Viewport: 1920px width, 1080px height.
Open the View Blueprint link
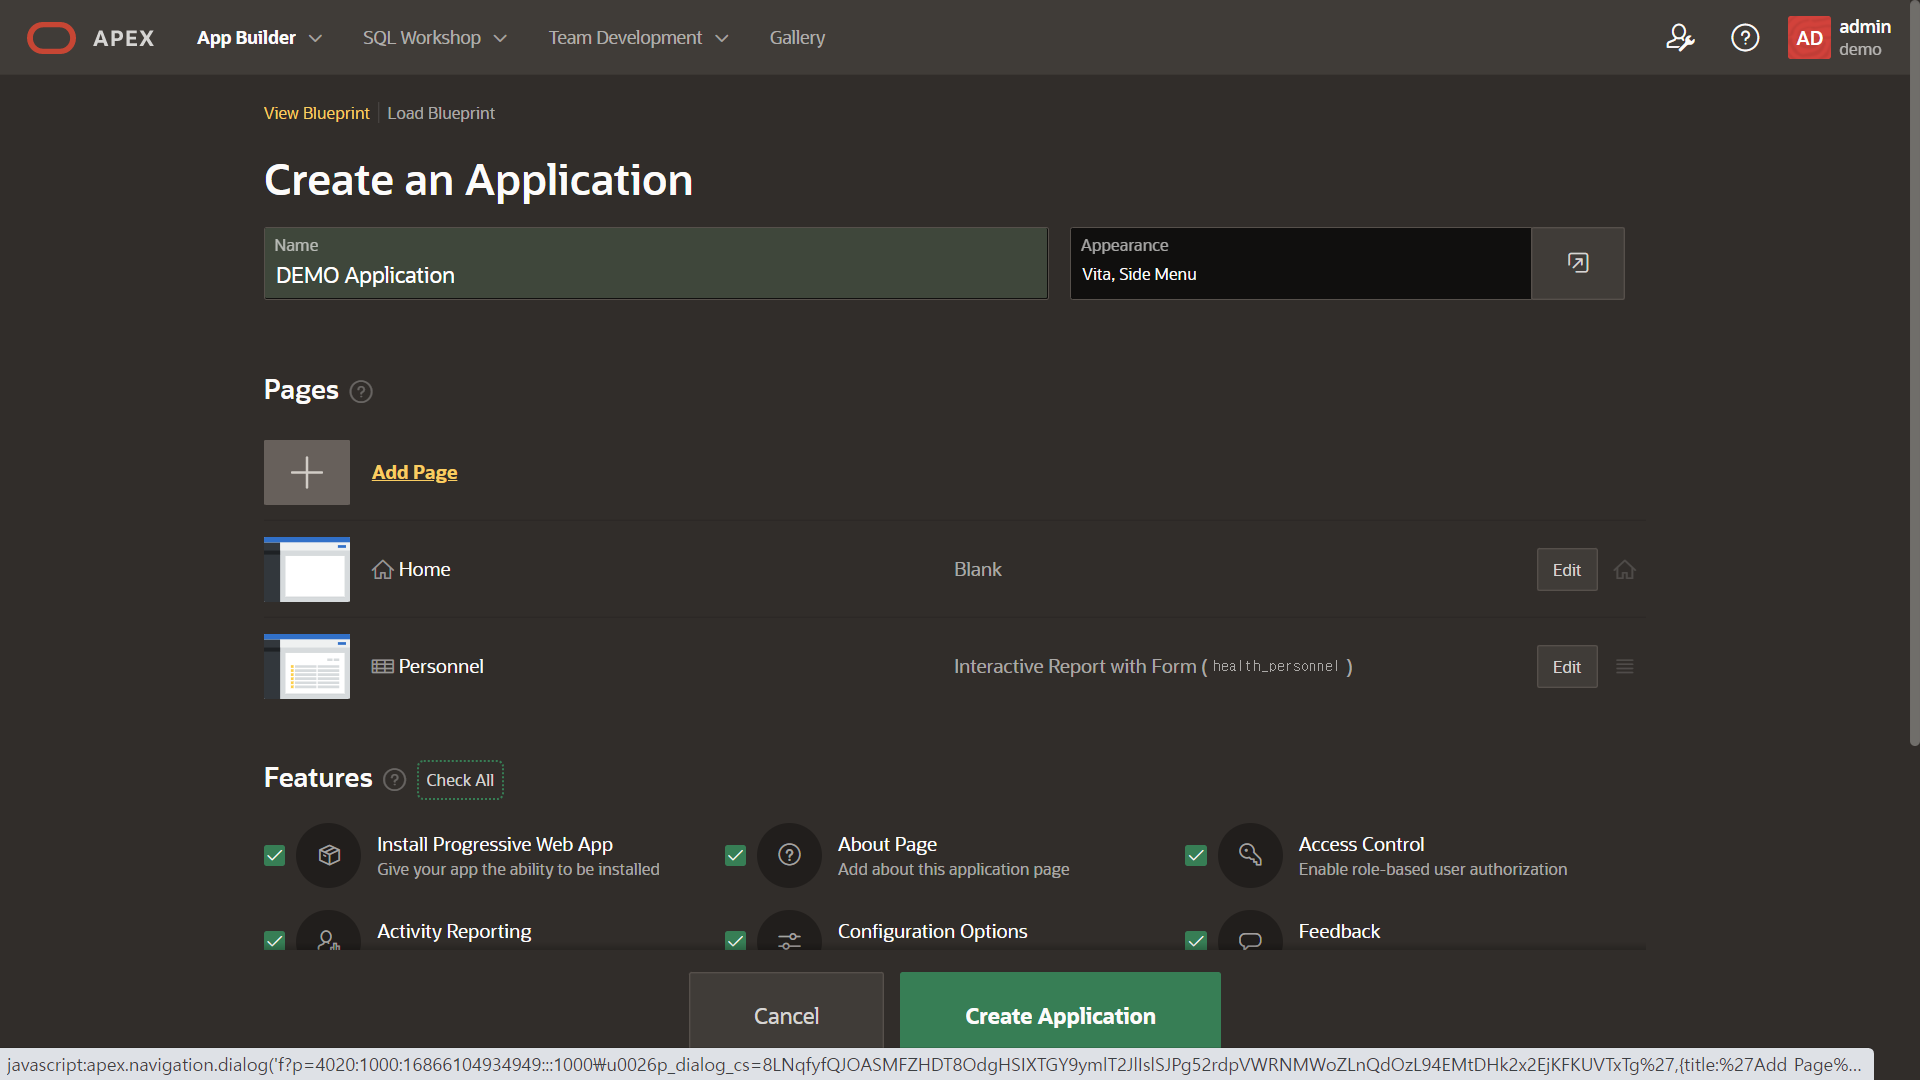click(316, 113)
